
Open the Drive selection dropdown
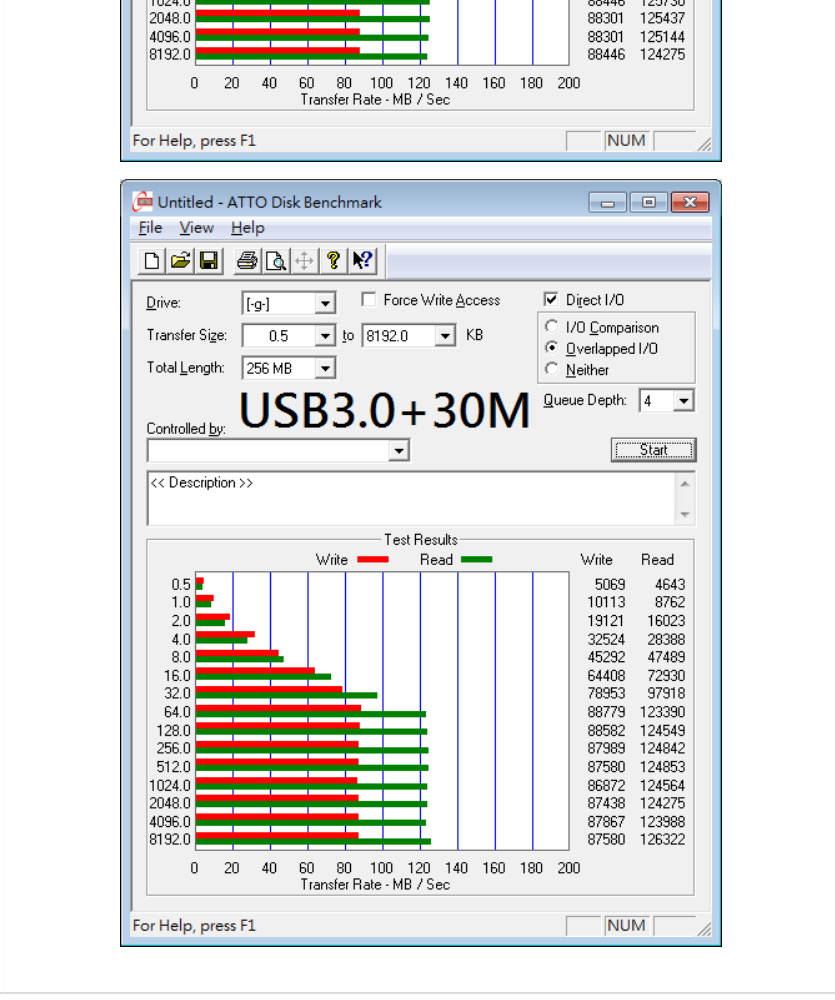[323, 302]
